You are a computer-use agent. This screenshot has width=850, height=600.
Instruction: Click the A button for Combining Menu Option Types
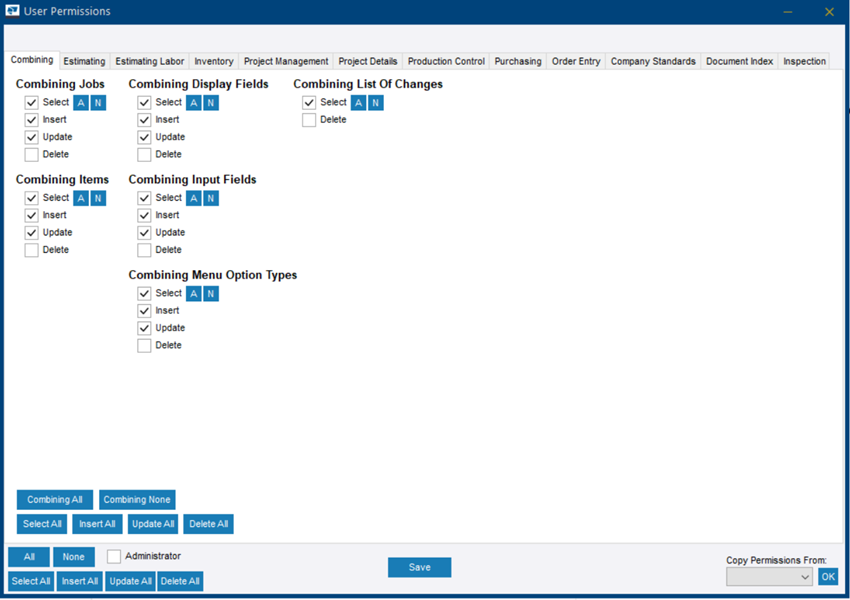194,293
